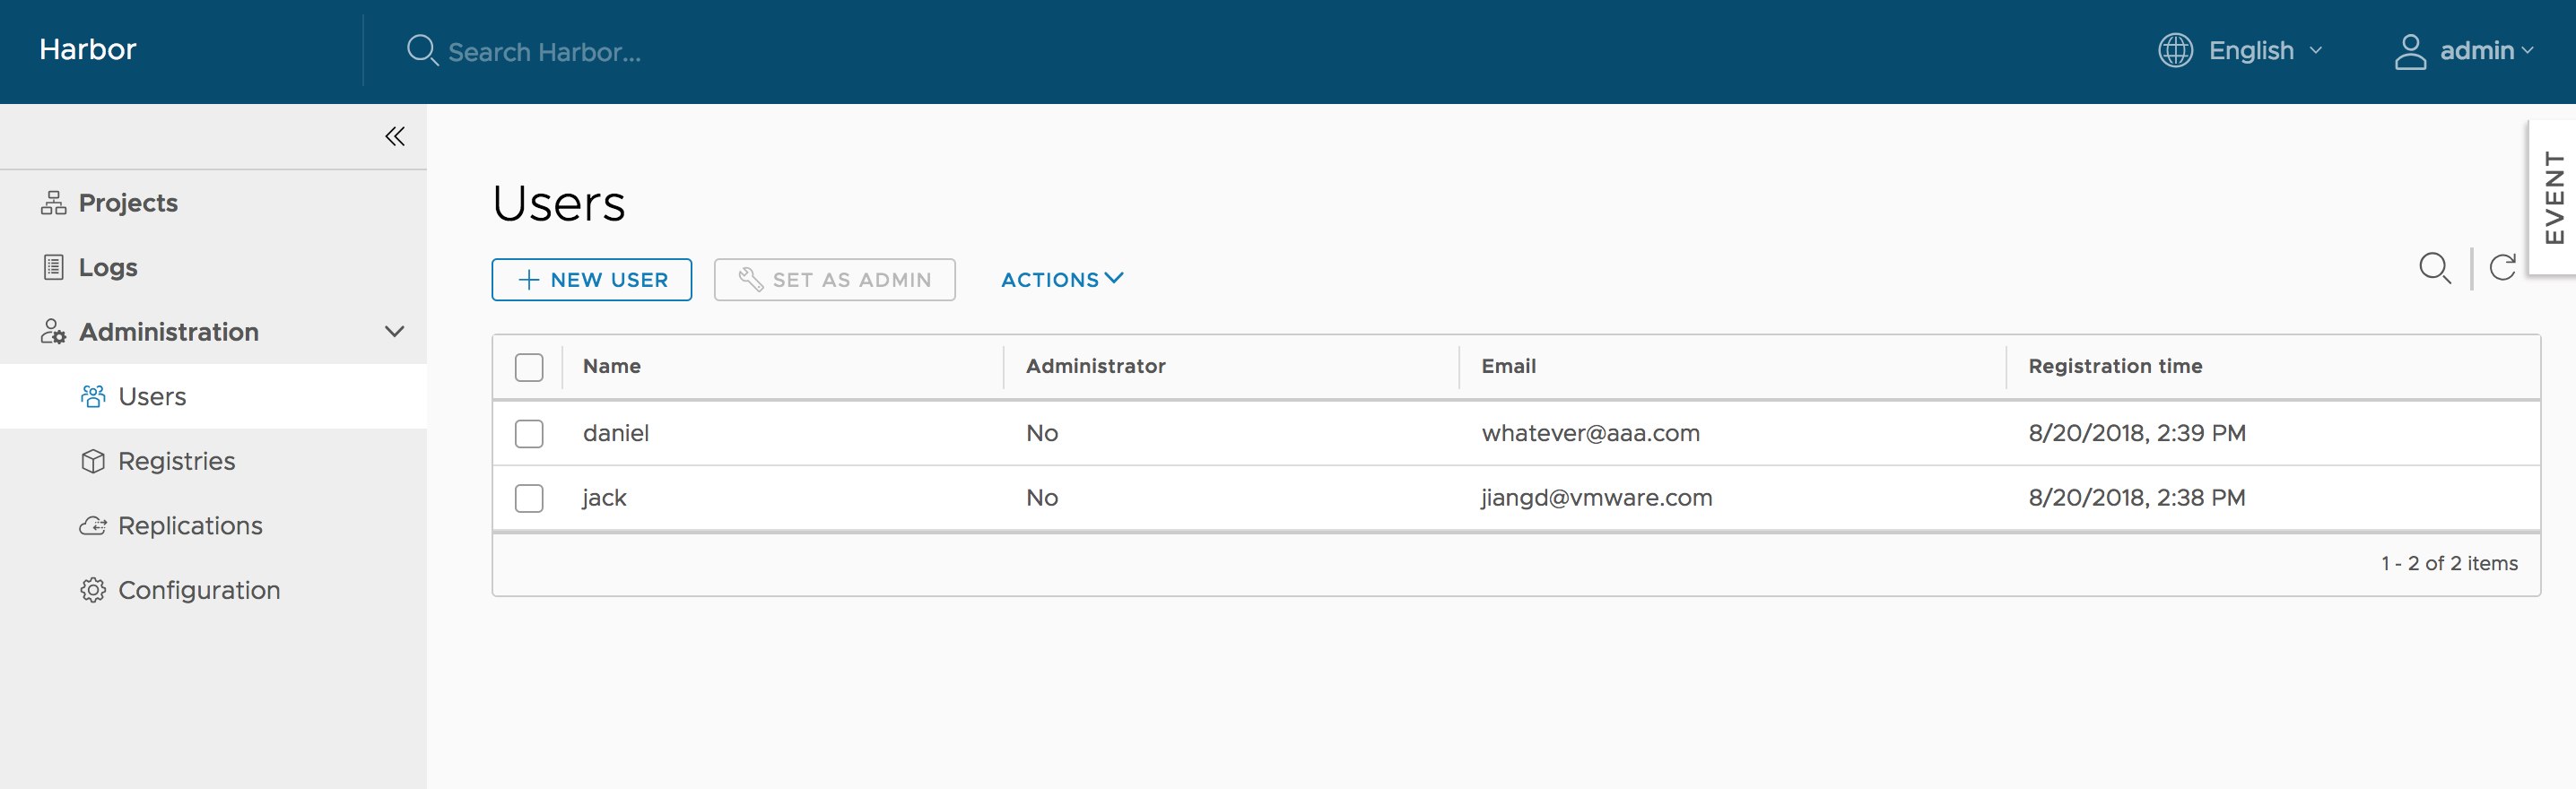
Task: Open the EVENT side panel tab
Action: tap(2553, 197)
